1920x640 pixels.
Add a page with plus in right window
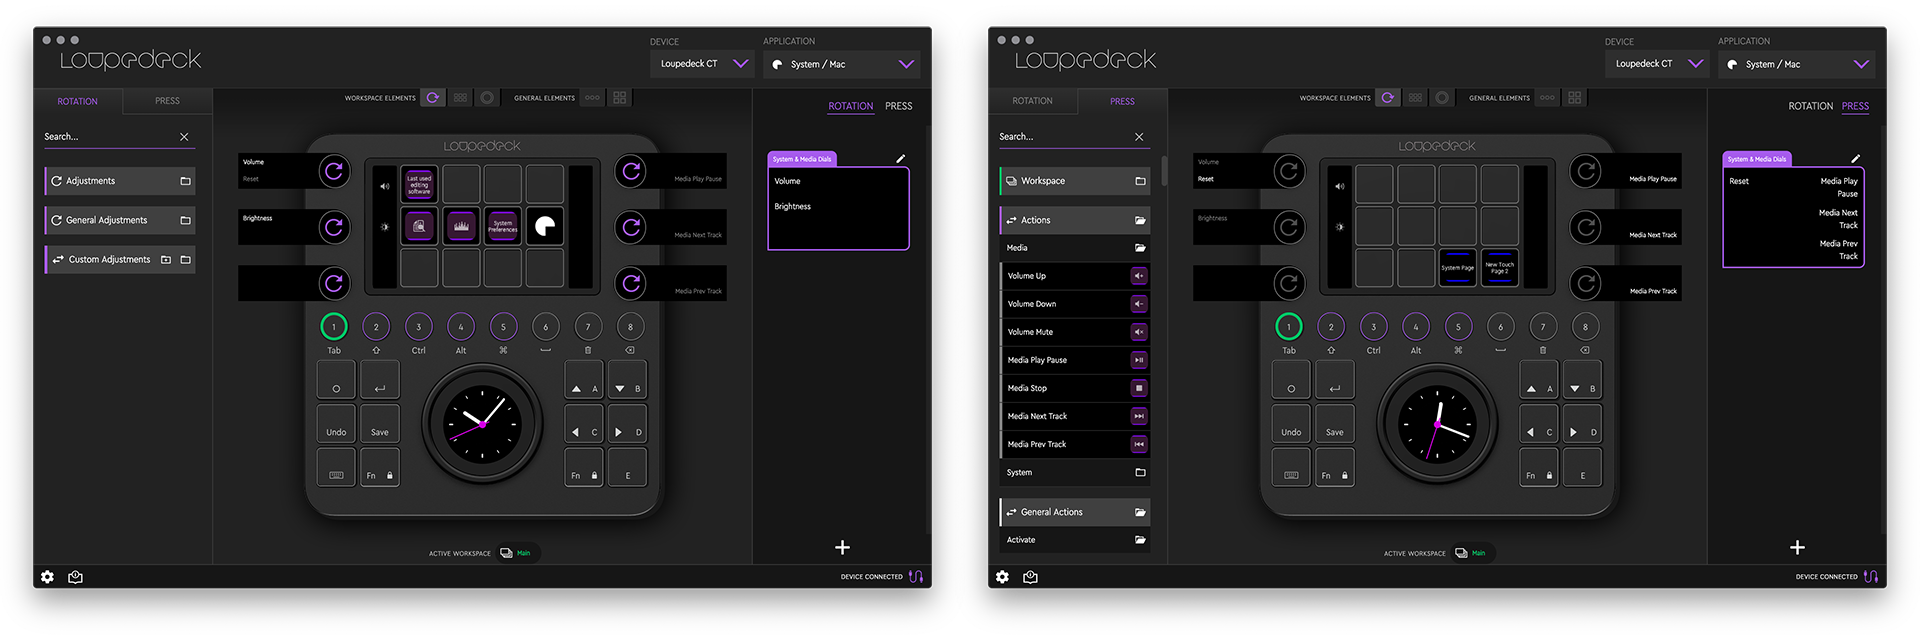pos(1797,547)
